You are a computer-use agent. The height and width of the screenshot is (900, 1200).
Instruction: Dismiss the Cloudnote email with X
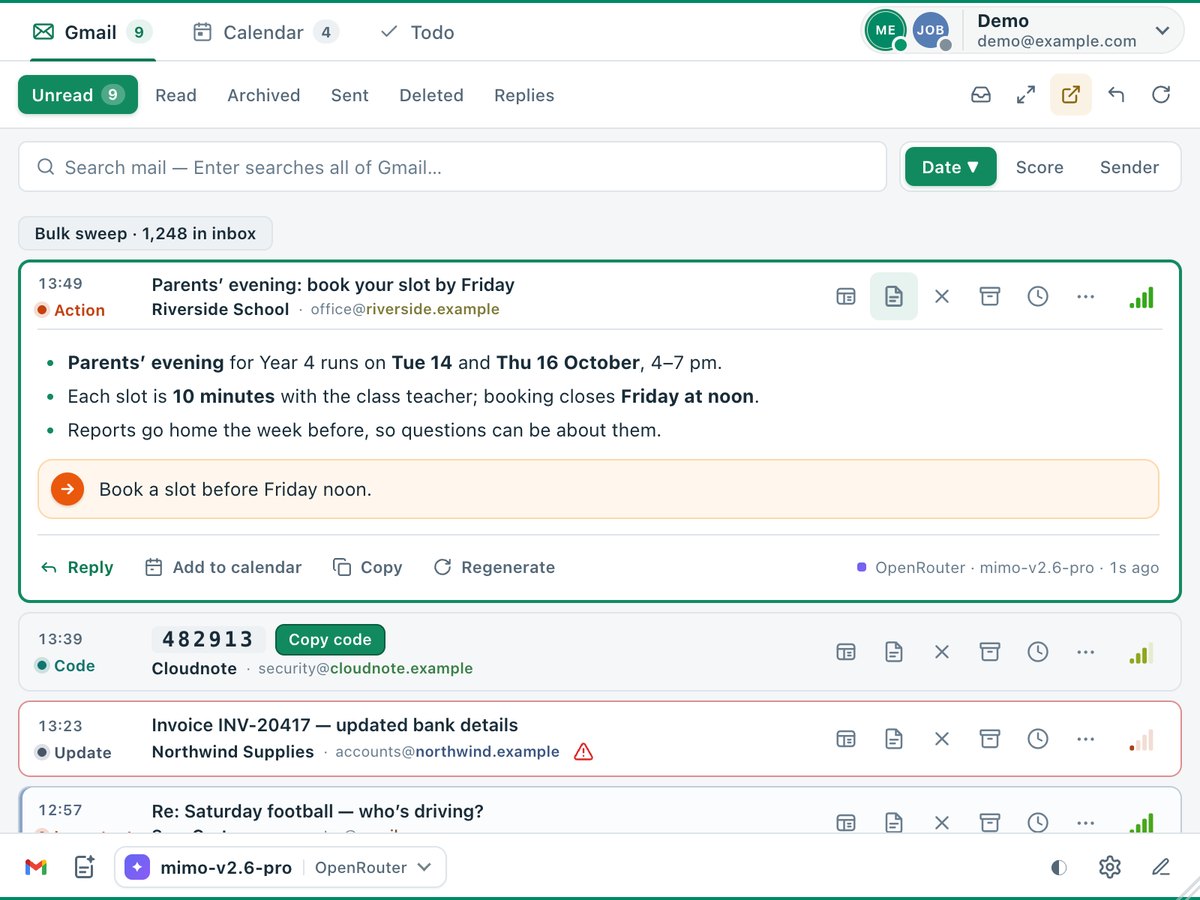[x=942, y=652]
